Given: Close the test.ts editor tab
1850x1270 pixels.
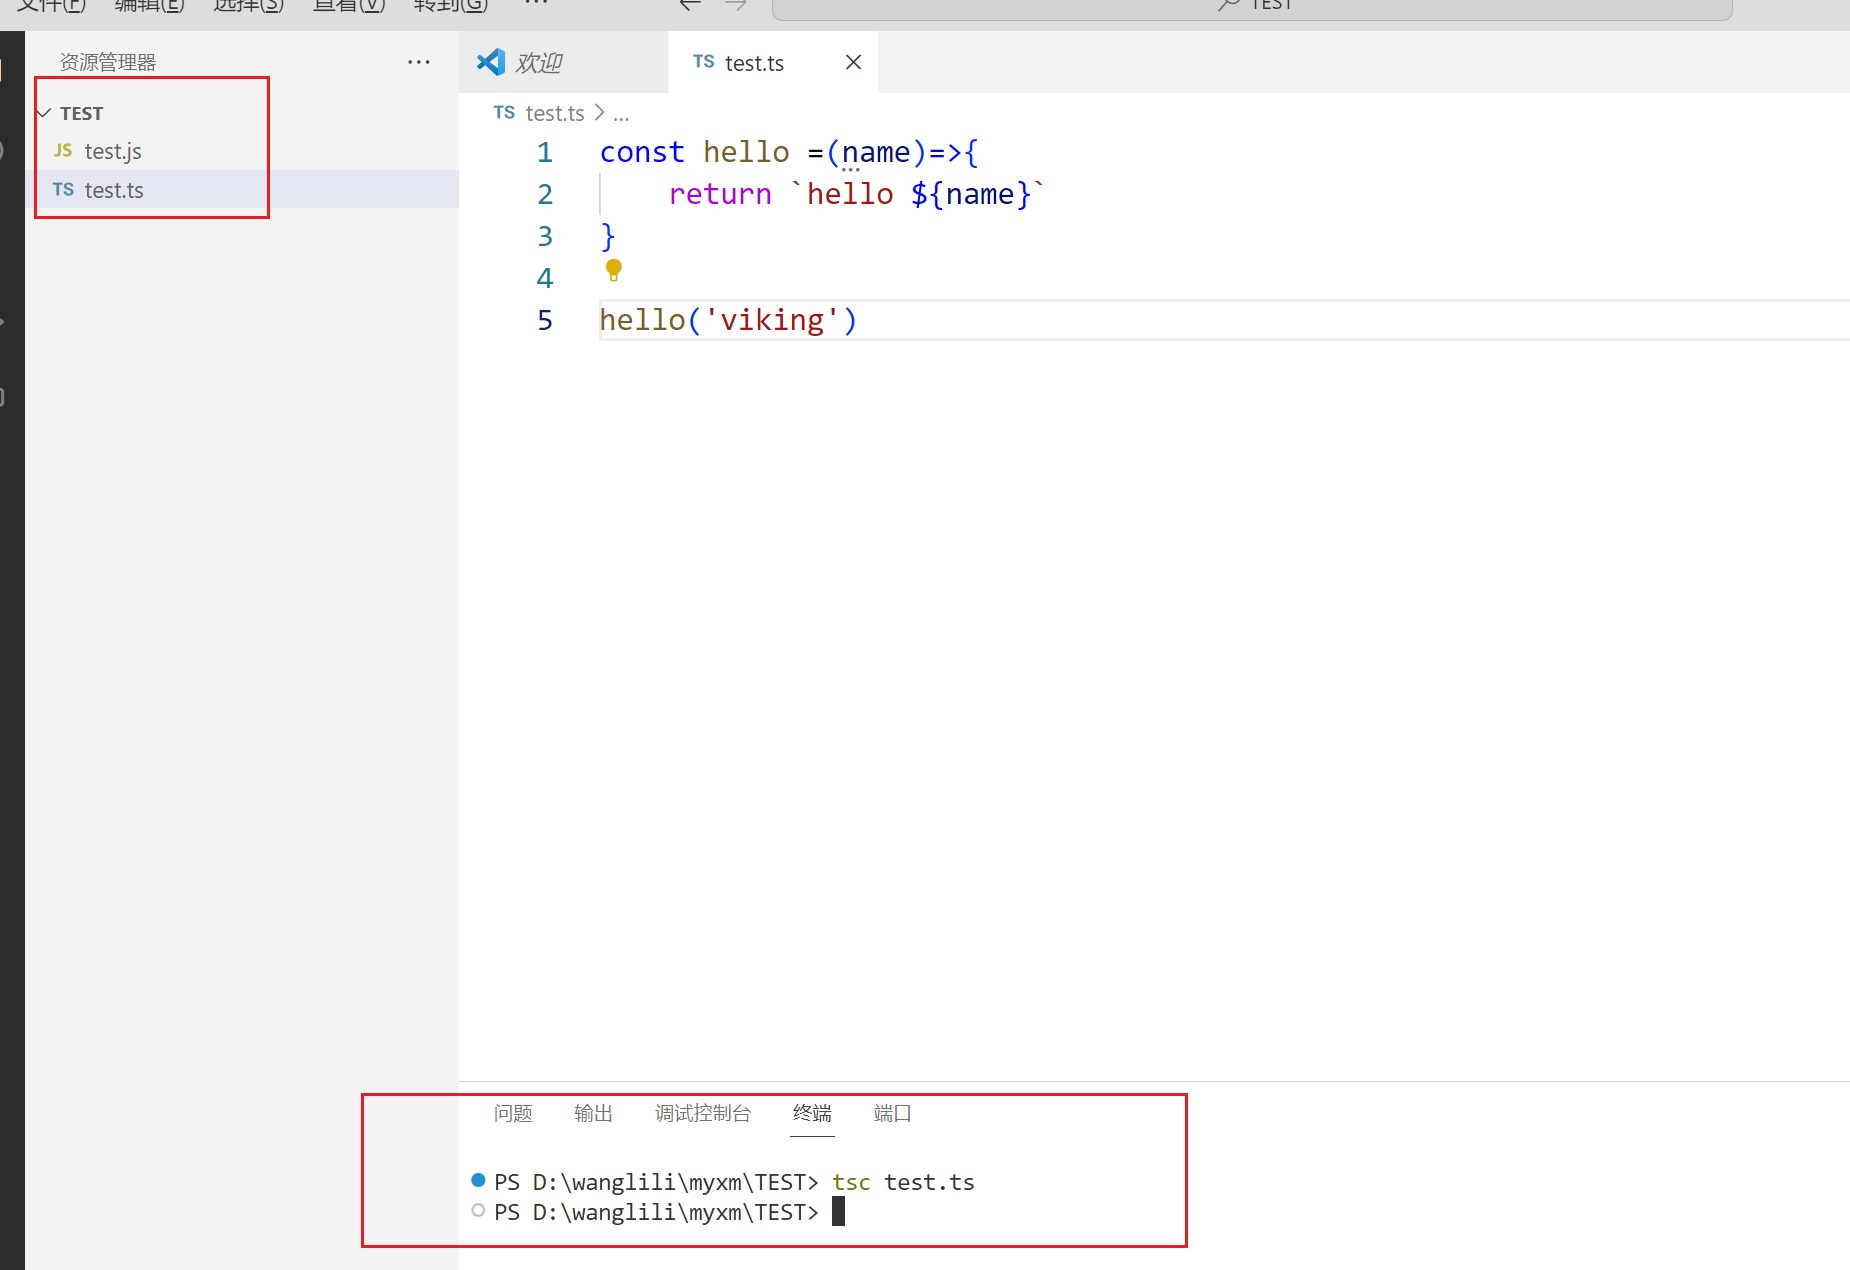Looking at the screenshot, I should click(x=853, y=63).
